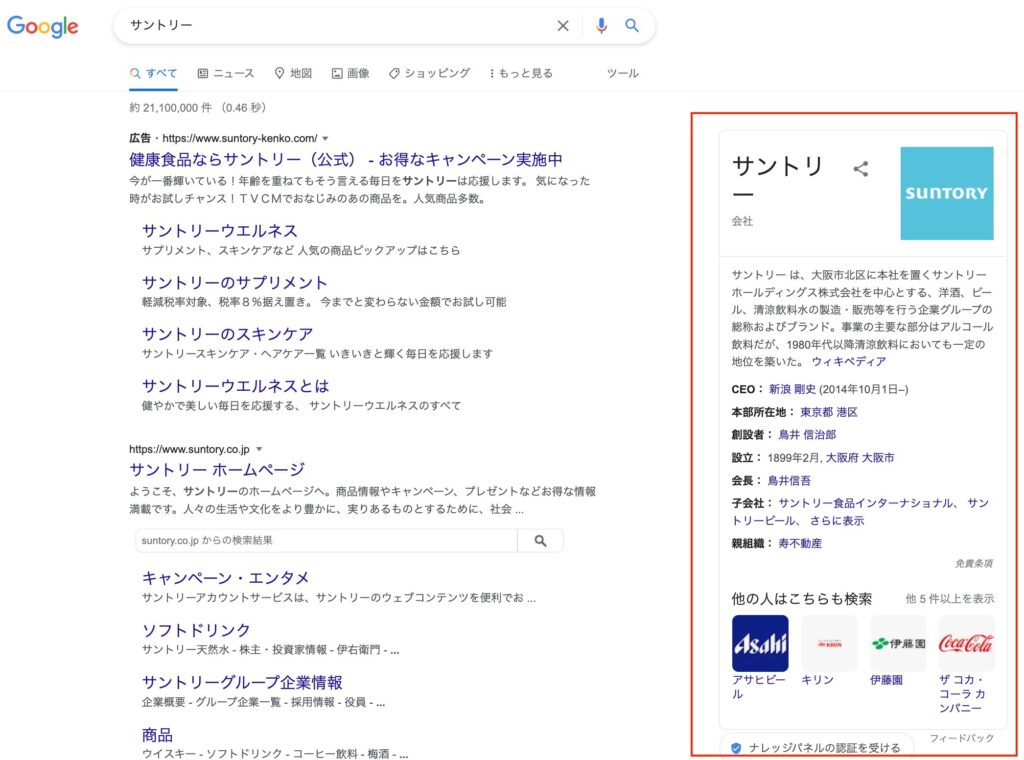Open the Suntory logo image
1024x760 pixels.
[x=946, y=193]
